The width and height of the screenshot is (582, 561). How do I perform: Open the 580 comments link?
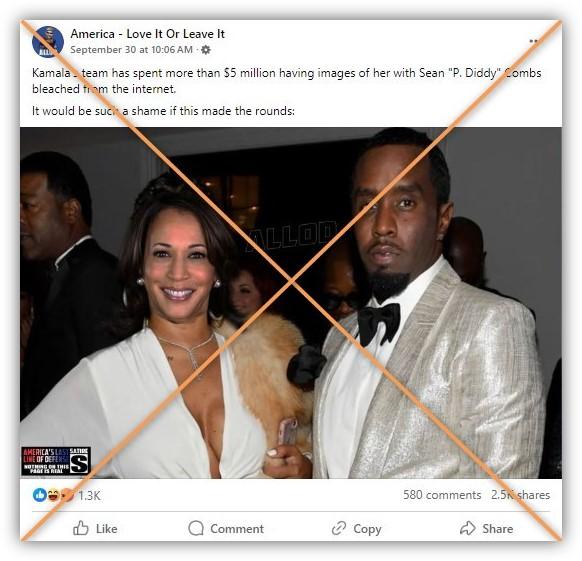tap(442, 495)
